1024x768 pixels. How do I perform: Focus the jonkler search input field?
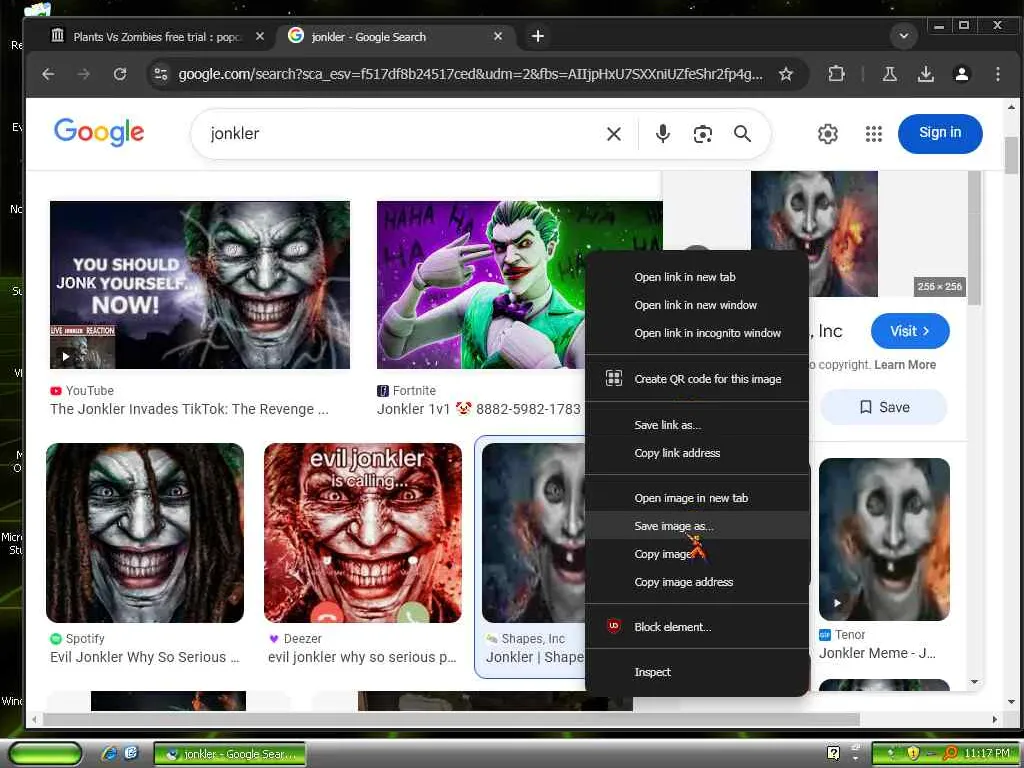pyautogui.click(x=398, y=134)
